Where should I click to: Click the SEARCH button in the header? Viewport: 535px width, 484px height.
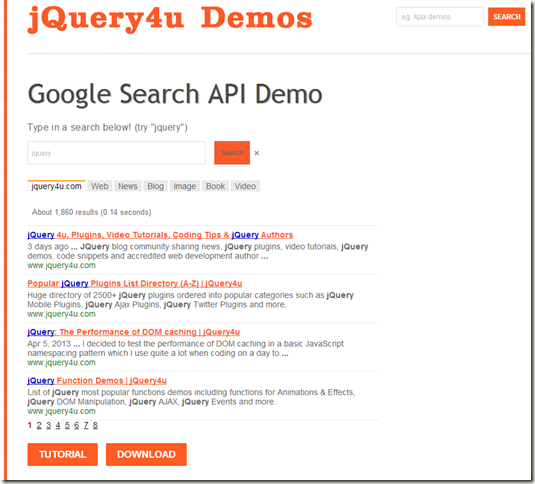pyautogui.click(x=506, y=17)
